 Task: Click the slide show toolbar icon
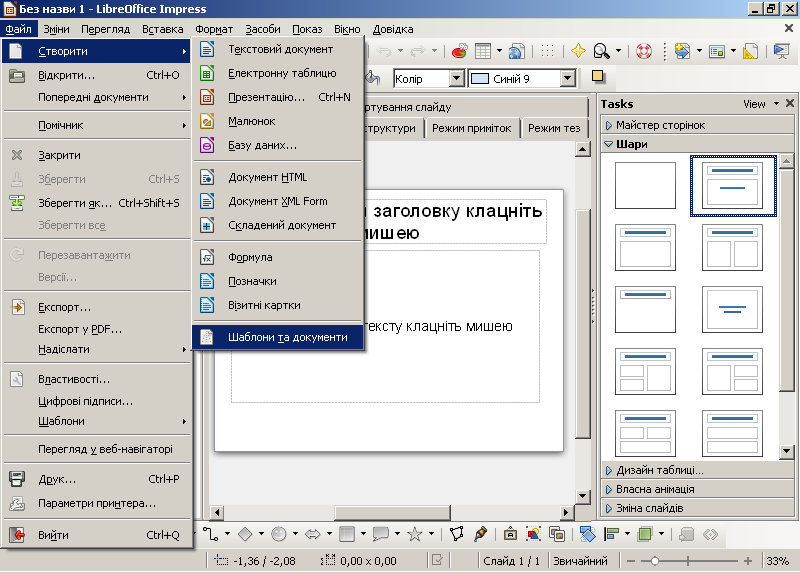[x=781, y=51]
